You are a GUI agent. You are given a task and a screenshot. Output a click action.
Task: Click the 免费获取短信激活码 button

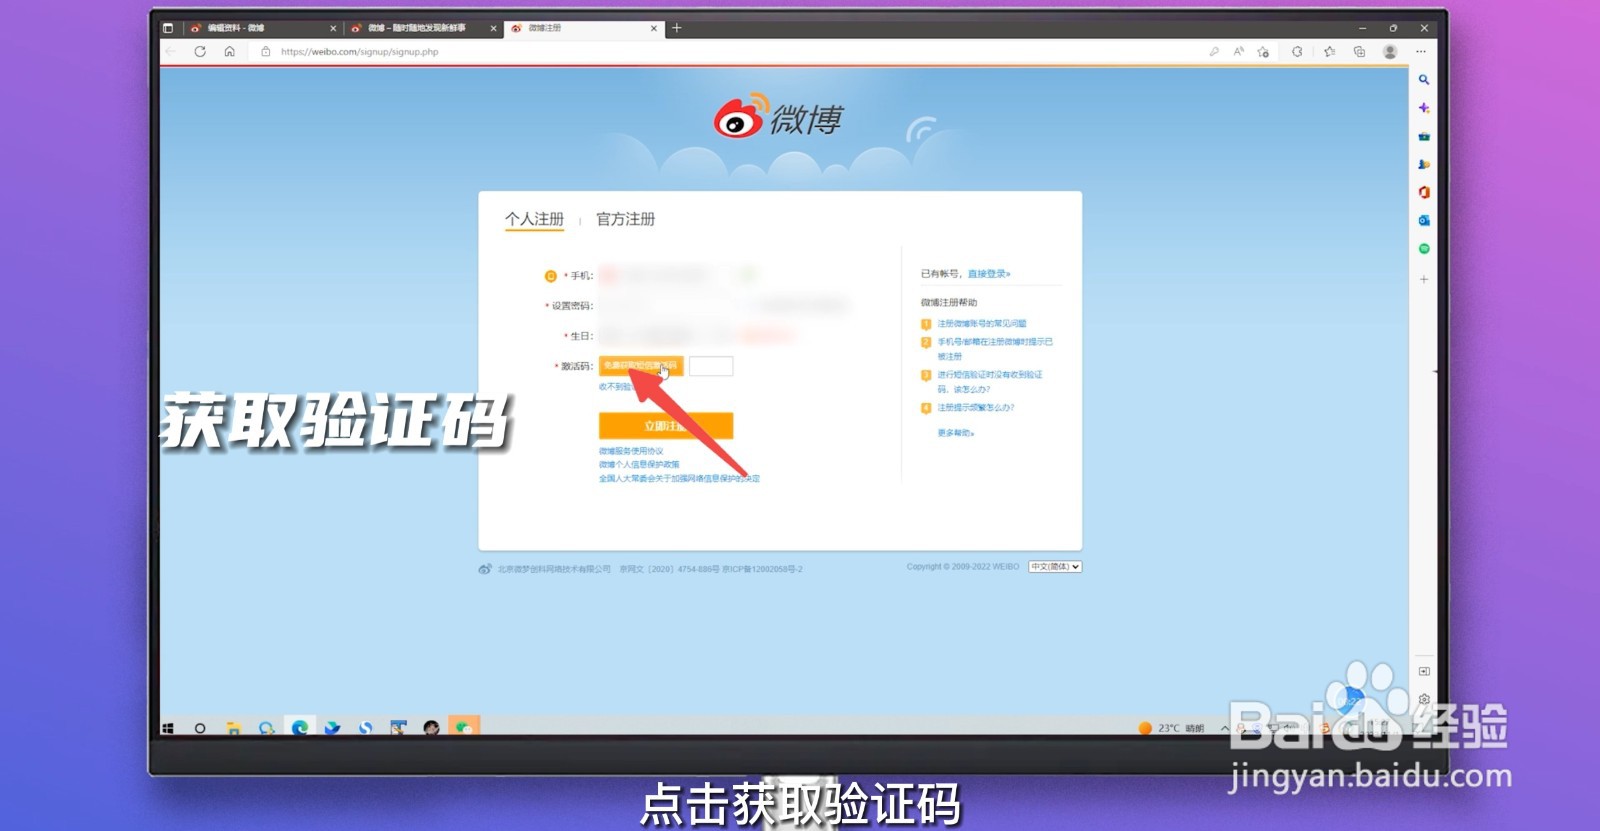(x=641, y=366)
